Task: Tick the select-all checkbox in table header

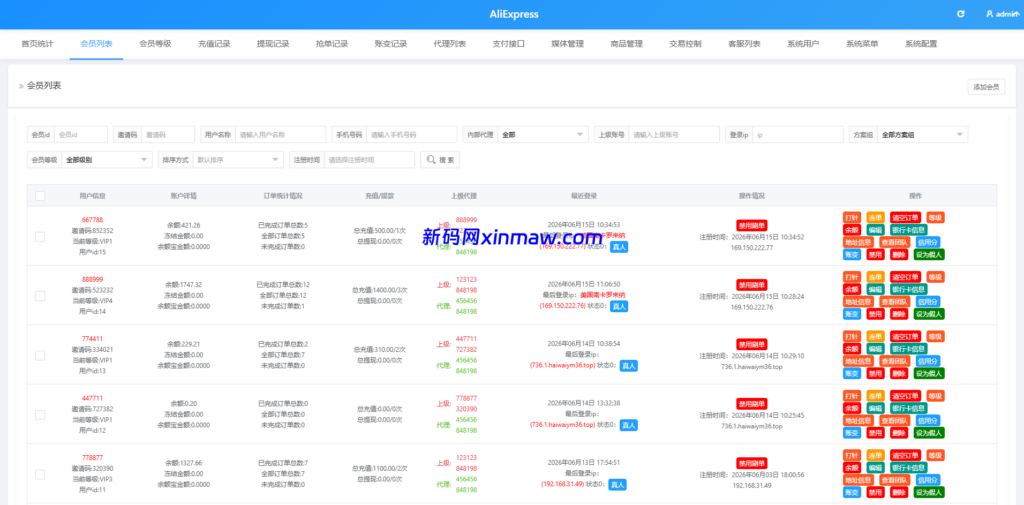Action: point(40,195)
